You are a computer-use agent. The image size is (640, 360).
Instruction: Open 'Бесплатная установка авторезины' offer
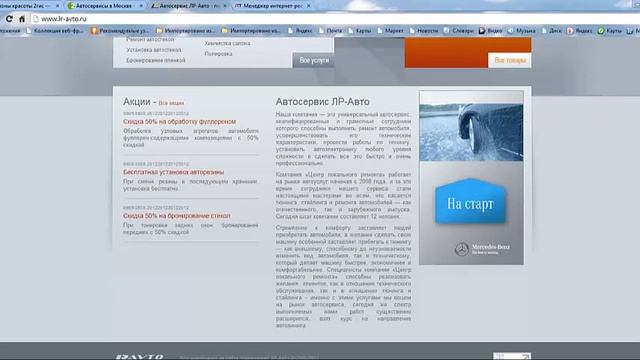[173, 172]
